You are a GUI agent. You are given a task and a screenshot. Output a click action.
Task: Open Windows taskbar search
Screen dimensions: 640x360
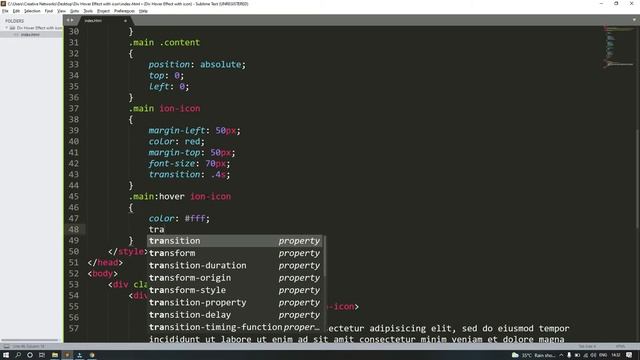pyautogui.click(x=18, y=355)
